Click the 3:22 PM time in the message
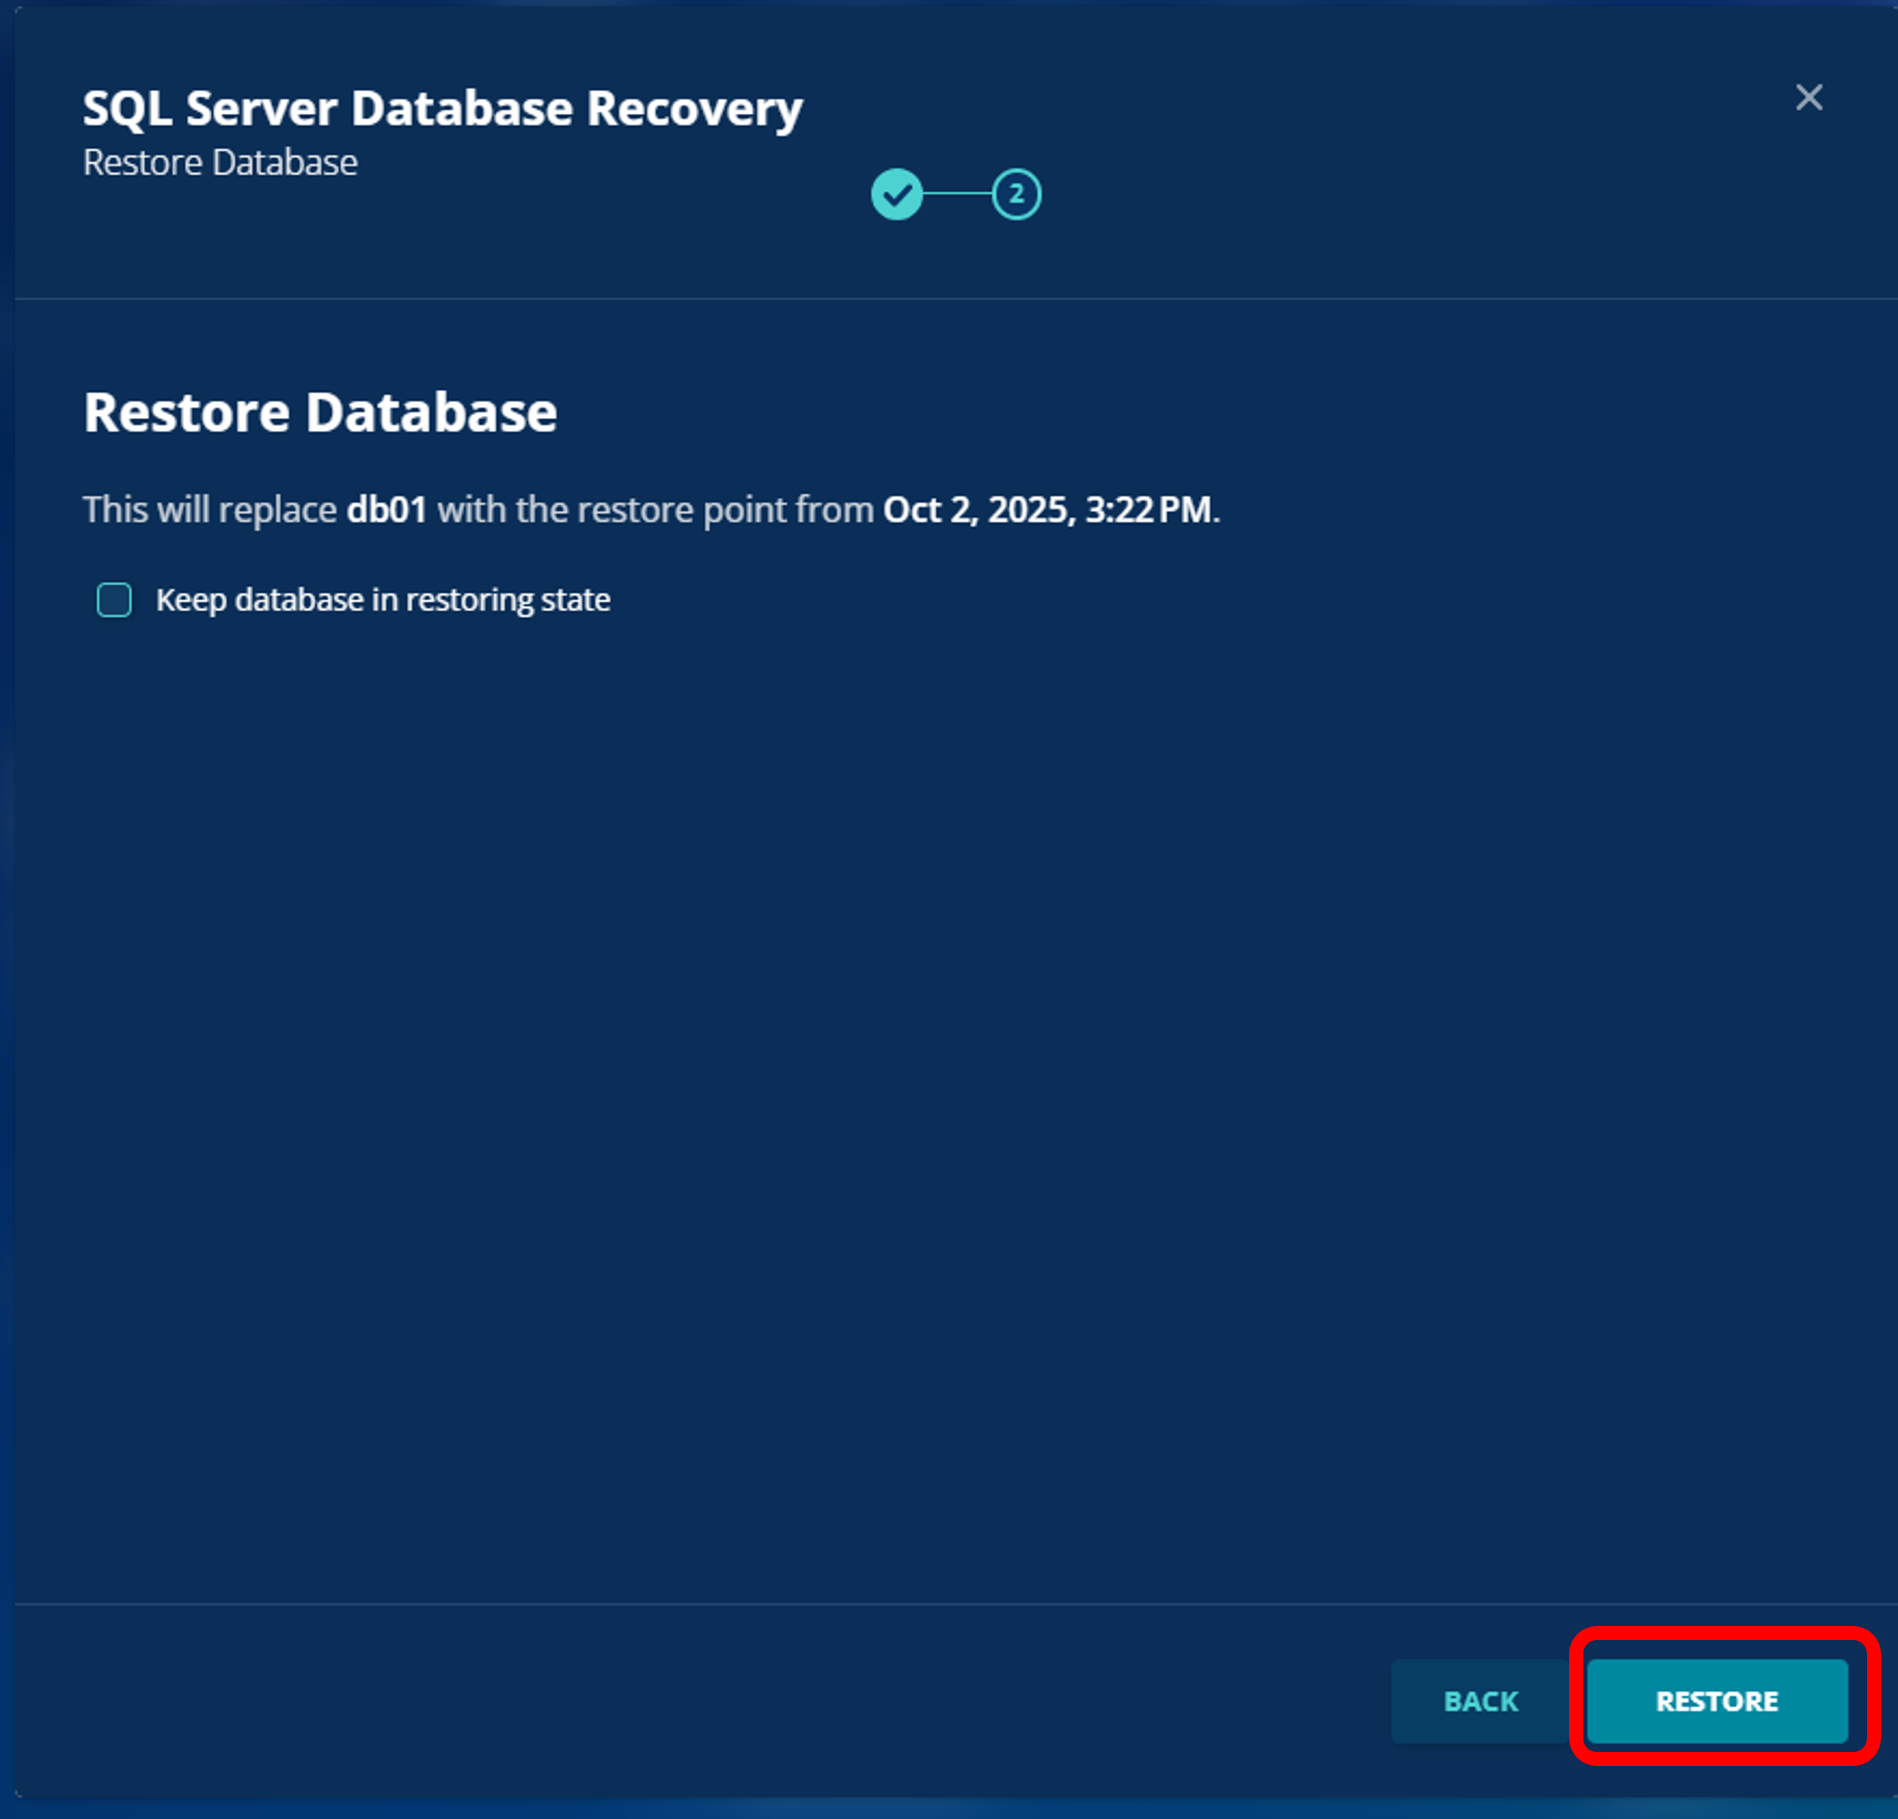1898x1819 pixels. pos(1148,510)
